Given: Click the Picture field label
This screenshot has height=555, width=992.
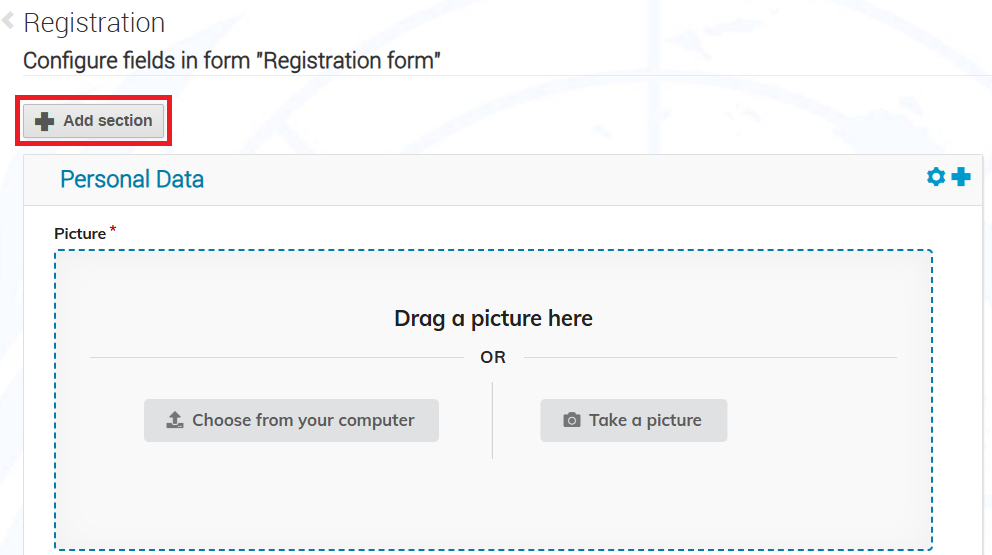Looking at the screenshot, I should 80,234.
